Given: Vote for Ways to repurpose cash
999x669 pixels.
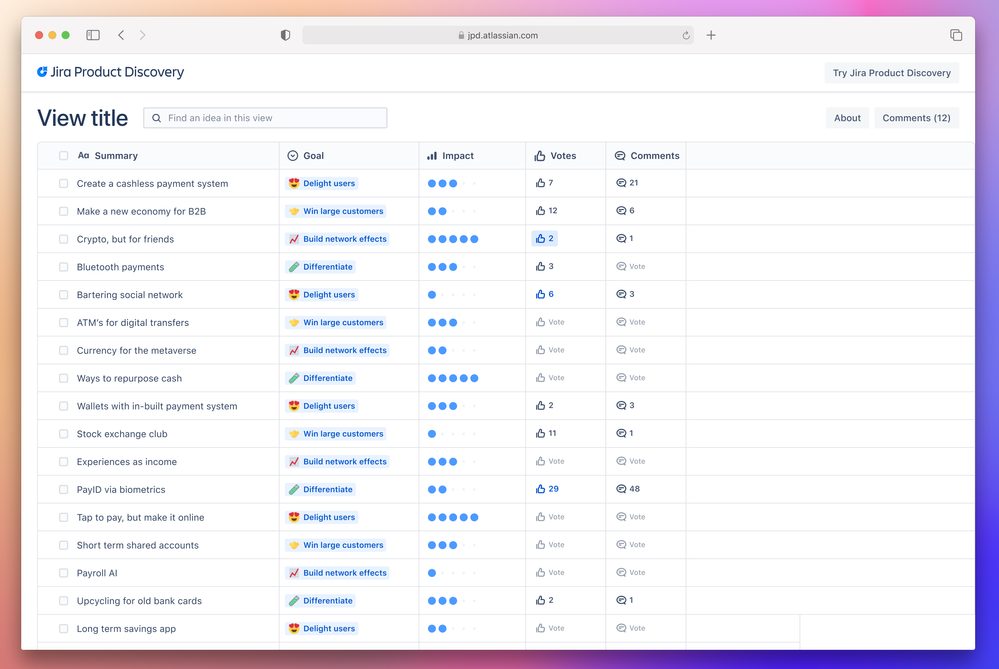Looking at the screenshot, I should click(x=550, y=378).
